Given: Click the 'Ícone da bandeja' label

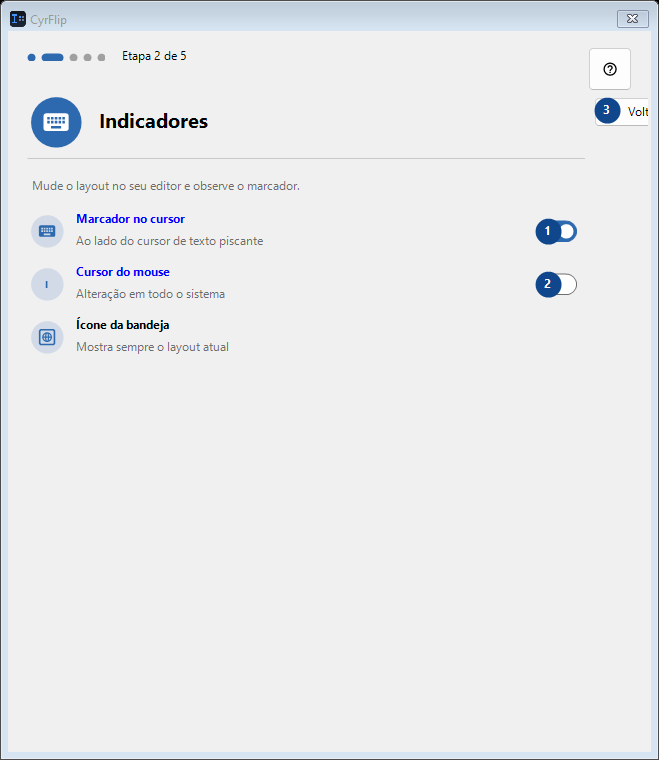Looking at the screenshot, I should (x=123, y=325).
